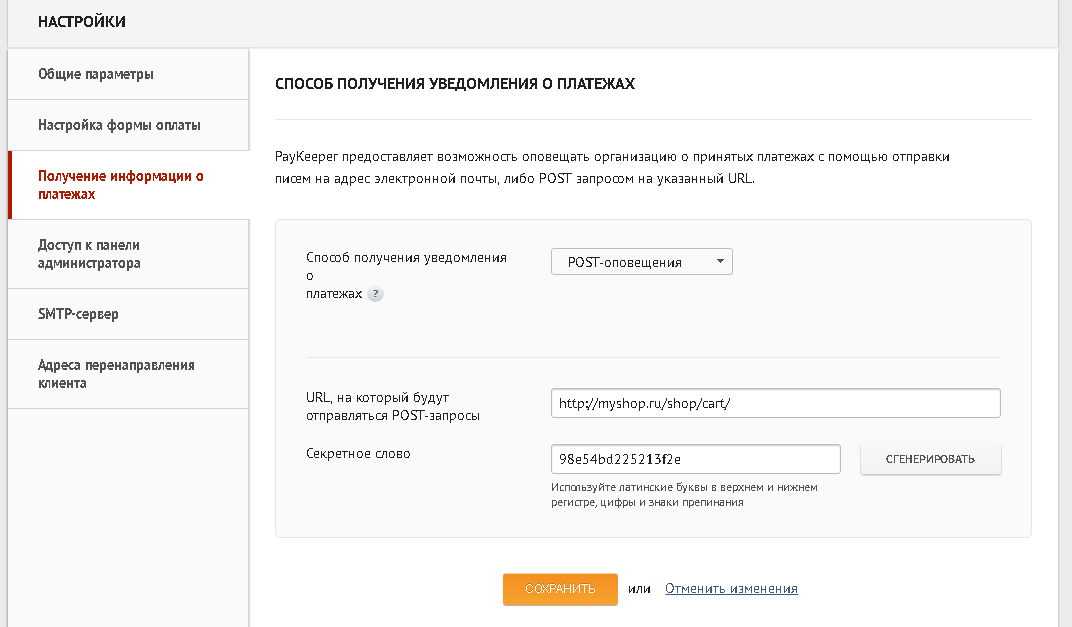Switch to the SMTP-сервер settings
The image size is (1072, 627).
(78, 314)
